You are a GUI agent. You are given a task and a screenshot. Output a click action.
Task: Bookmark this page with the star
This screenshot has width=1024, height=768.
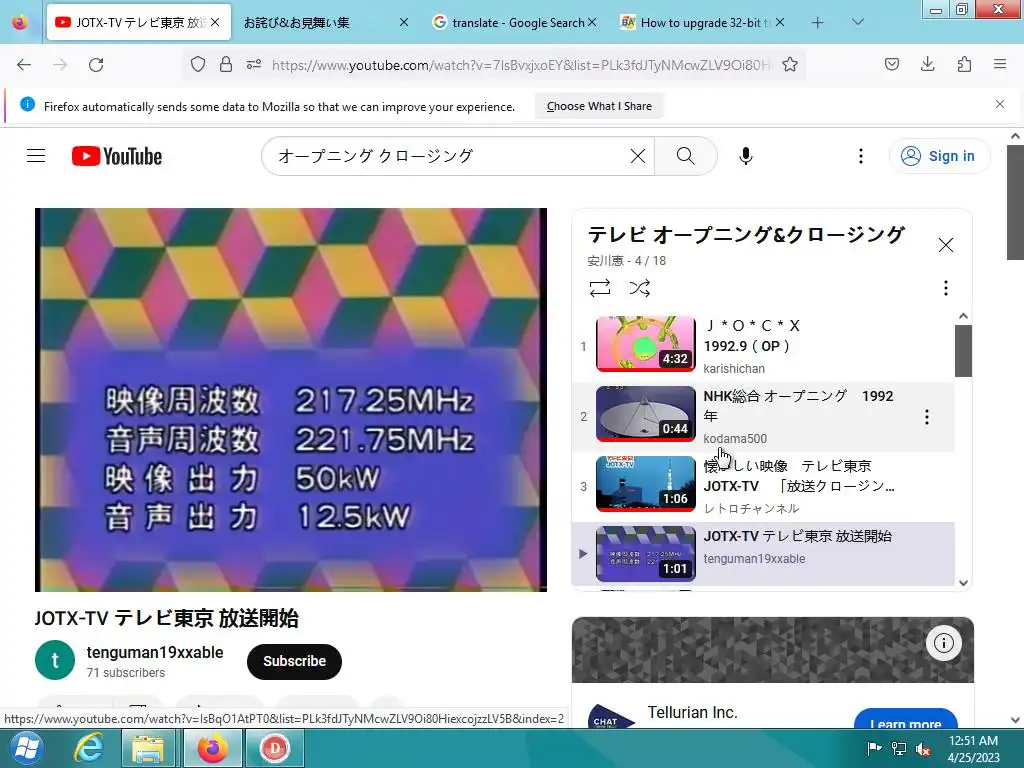[790, 65]
